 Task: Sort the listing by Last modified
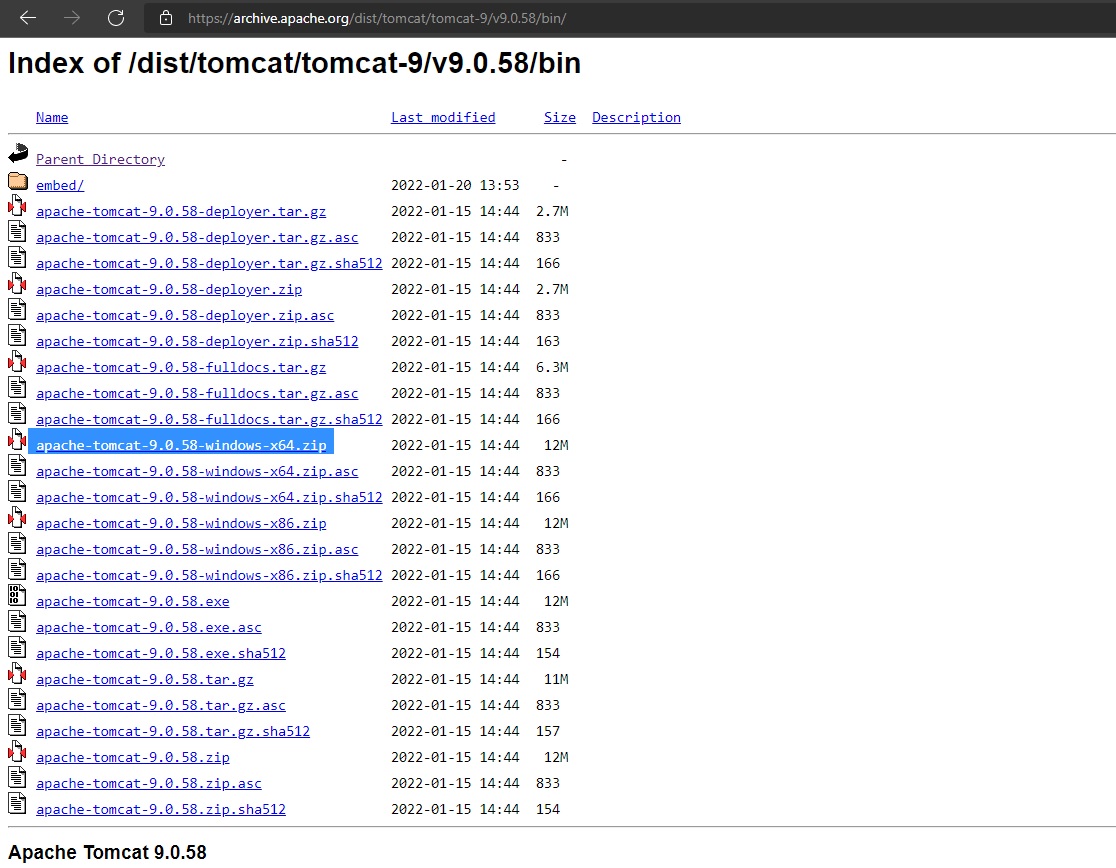[443, 117]
